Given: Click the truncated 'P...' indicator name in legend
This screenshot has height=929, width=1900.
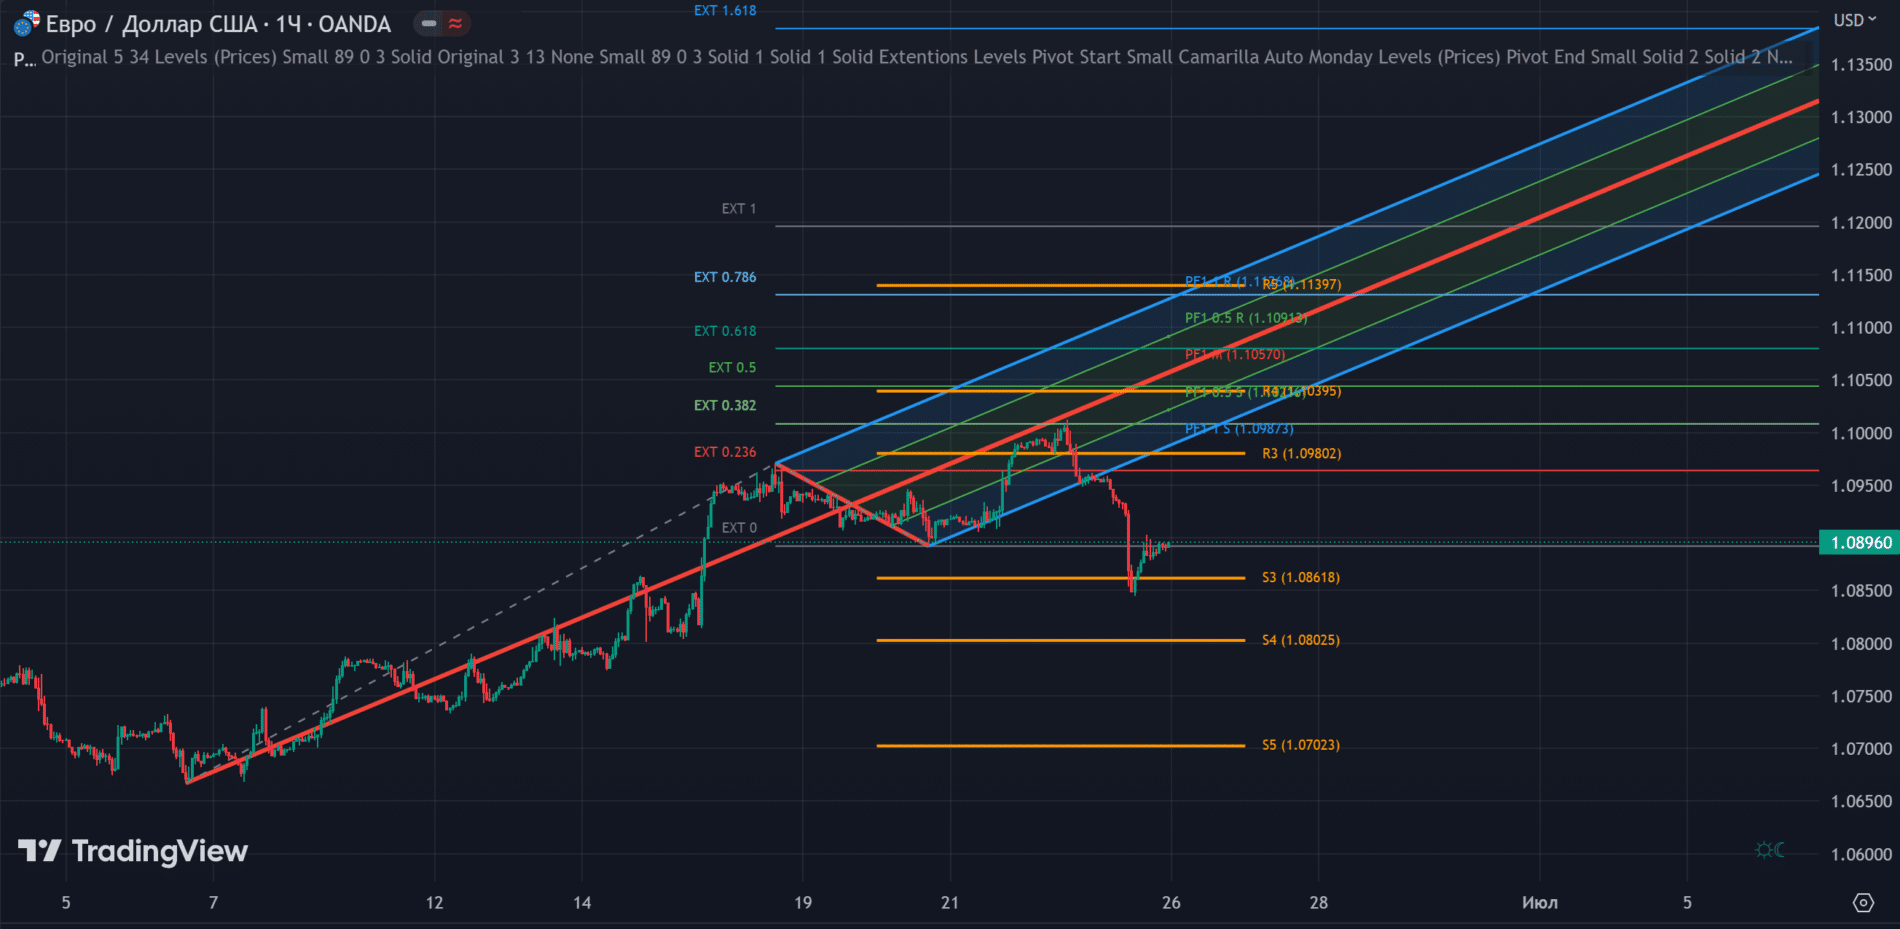Looking at the screenshot, I should pos(24,59).
